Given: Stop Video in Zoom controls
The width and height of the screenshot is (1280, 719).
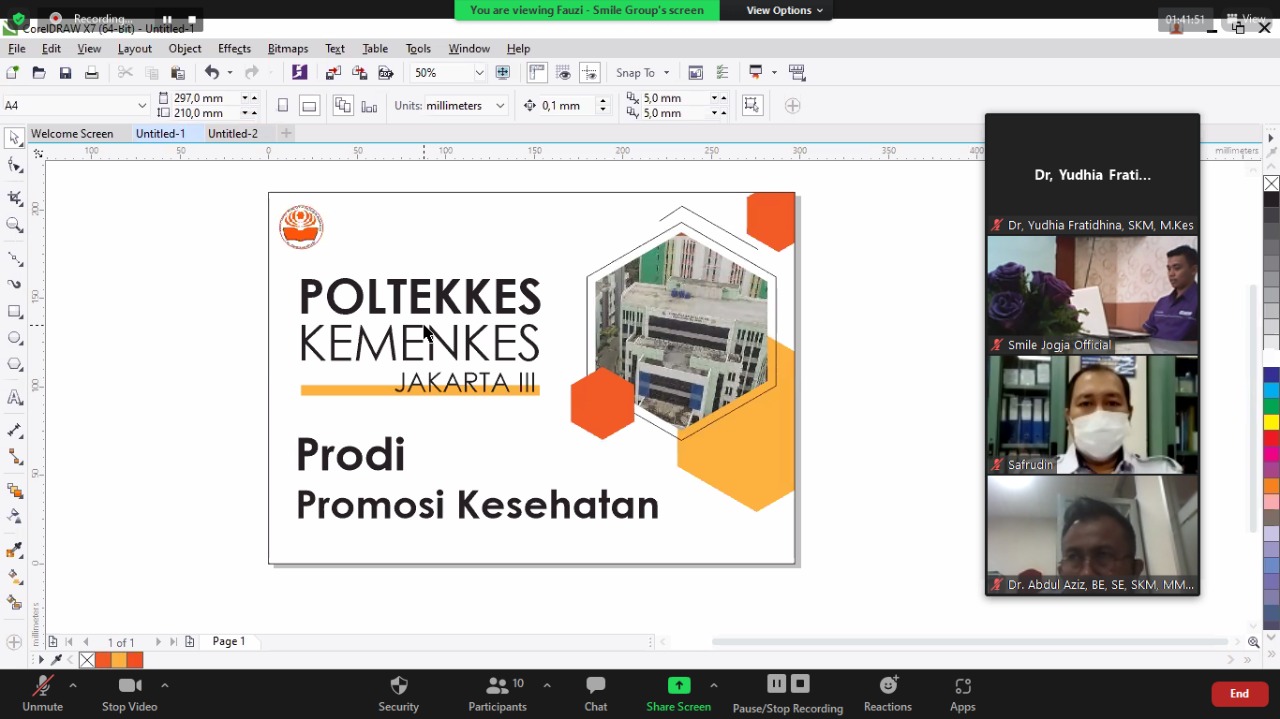Looking at the screenshot, I should click(x=129, y=692).
